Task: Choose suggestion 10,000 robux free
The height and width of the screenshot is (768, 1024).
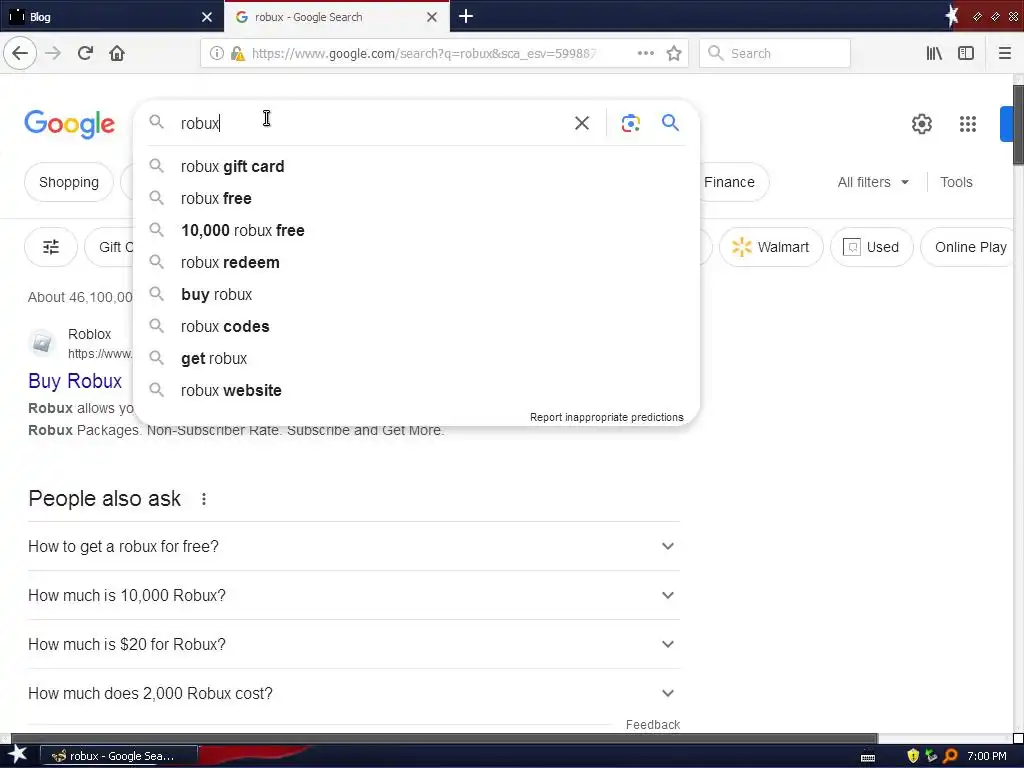Action: coord(416,231)
